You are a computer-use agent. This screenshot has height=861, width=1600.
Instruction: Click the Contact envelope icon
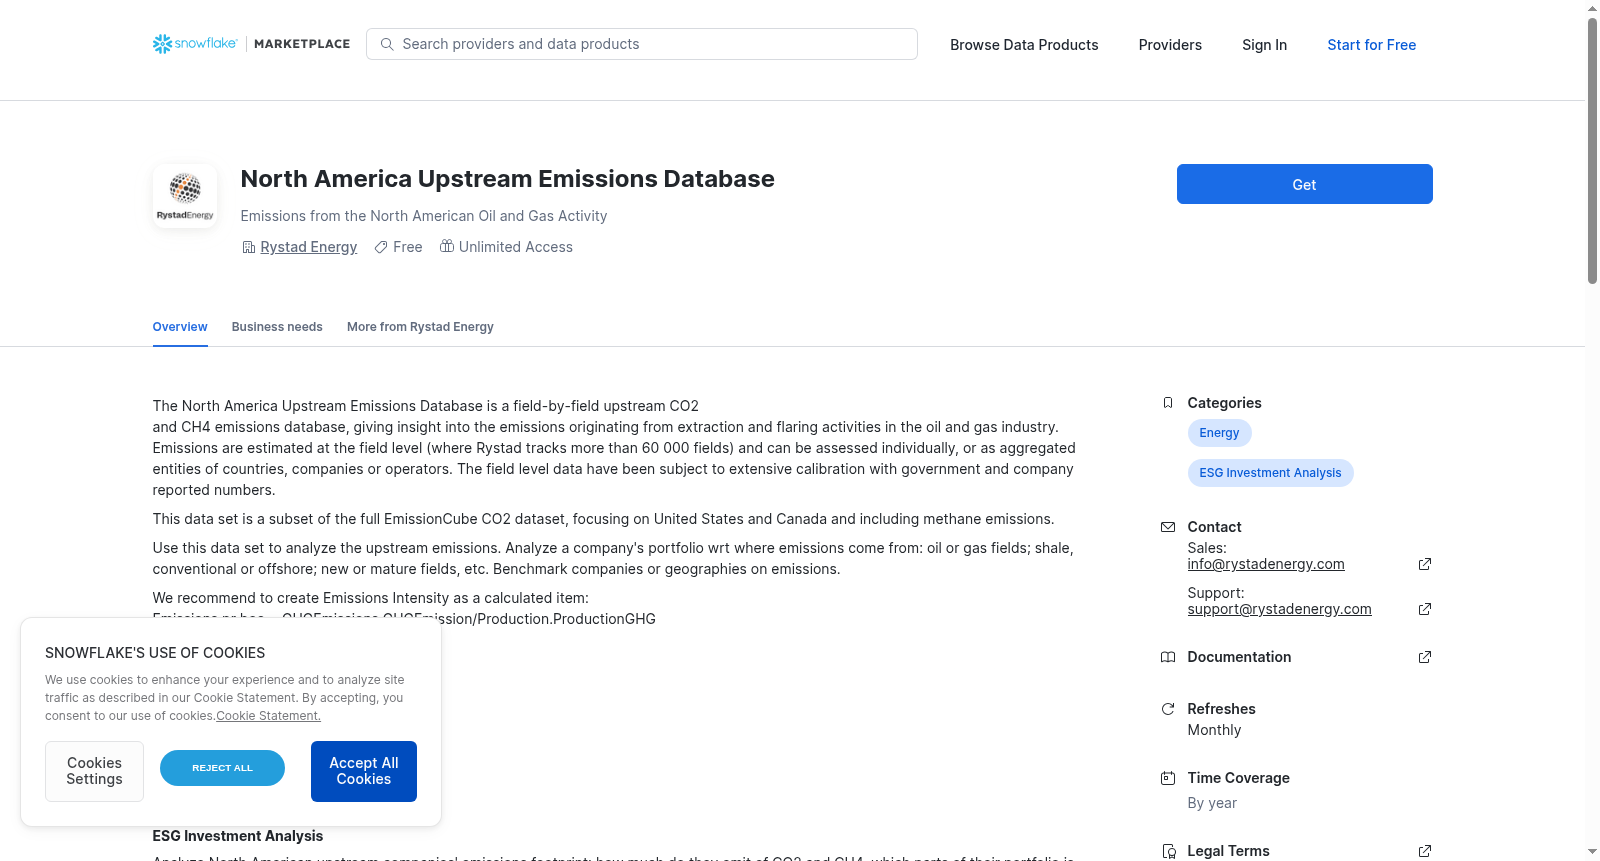click(x=1168, y=527)
